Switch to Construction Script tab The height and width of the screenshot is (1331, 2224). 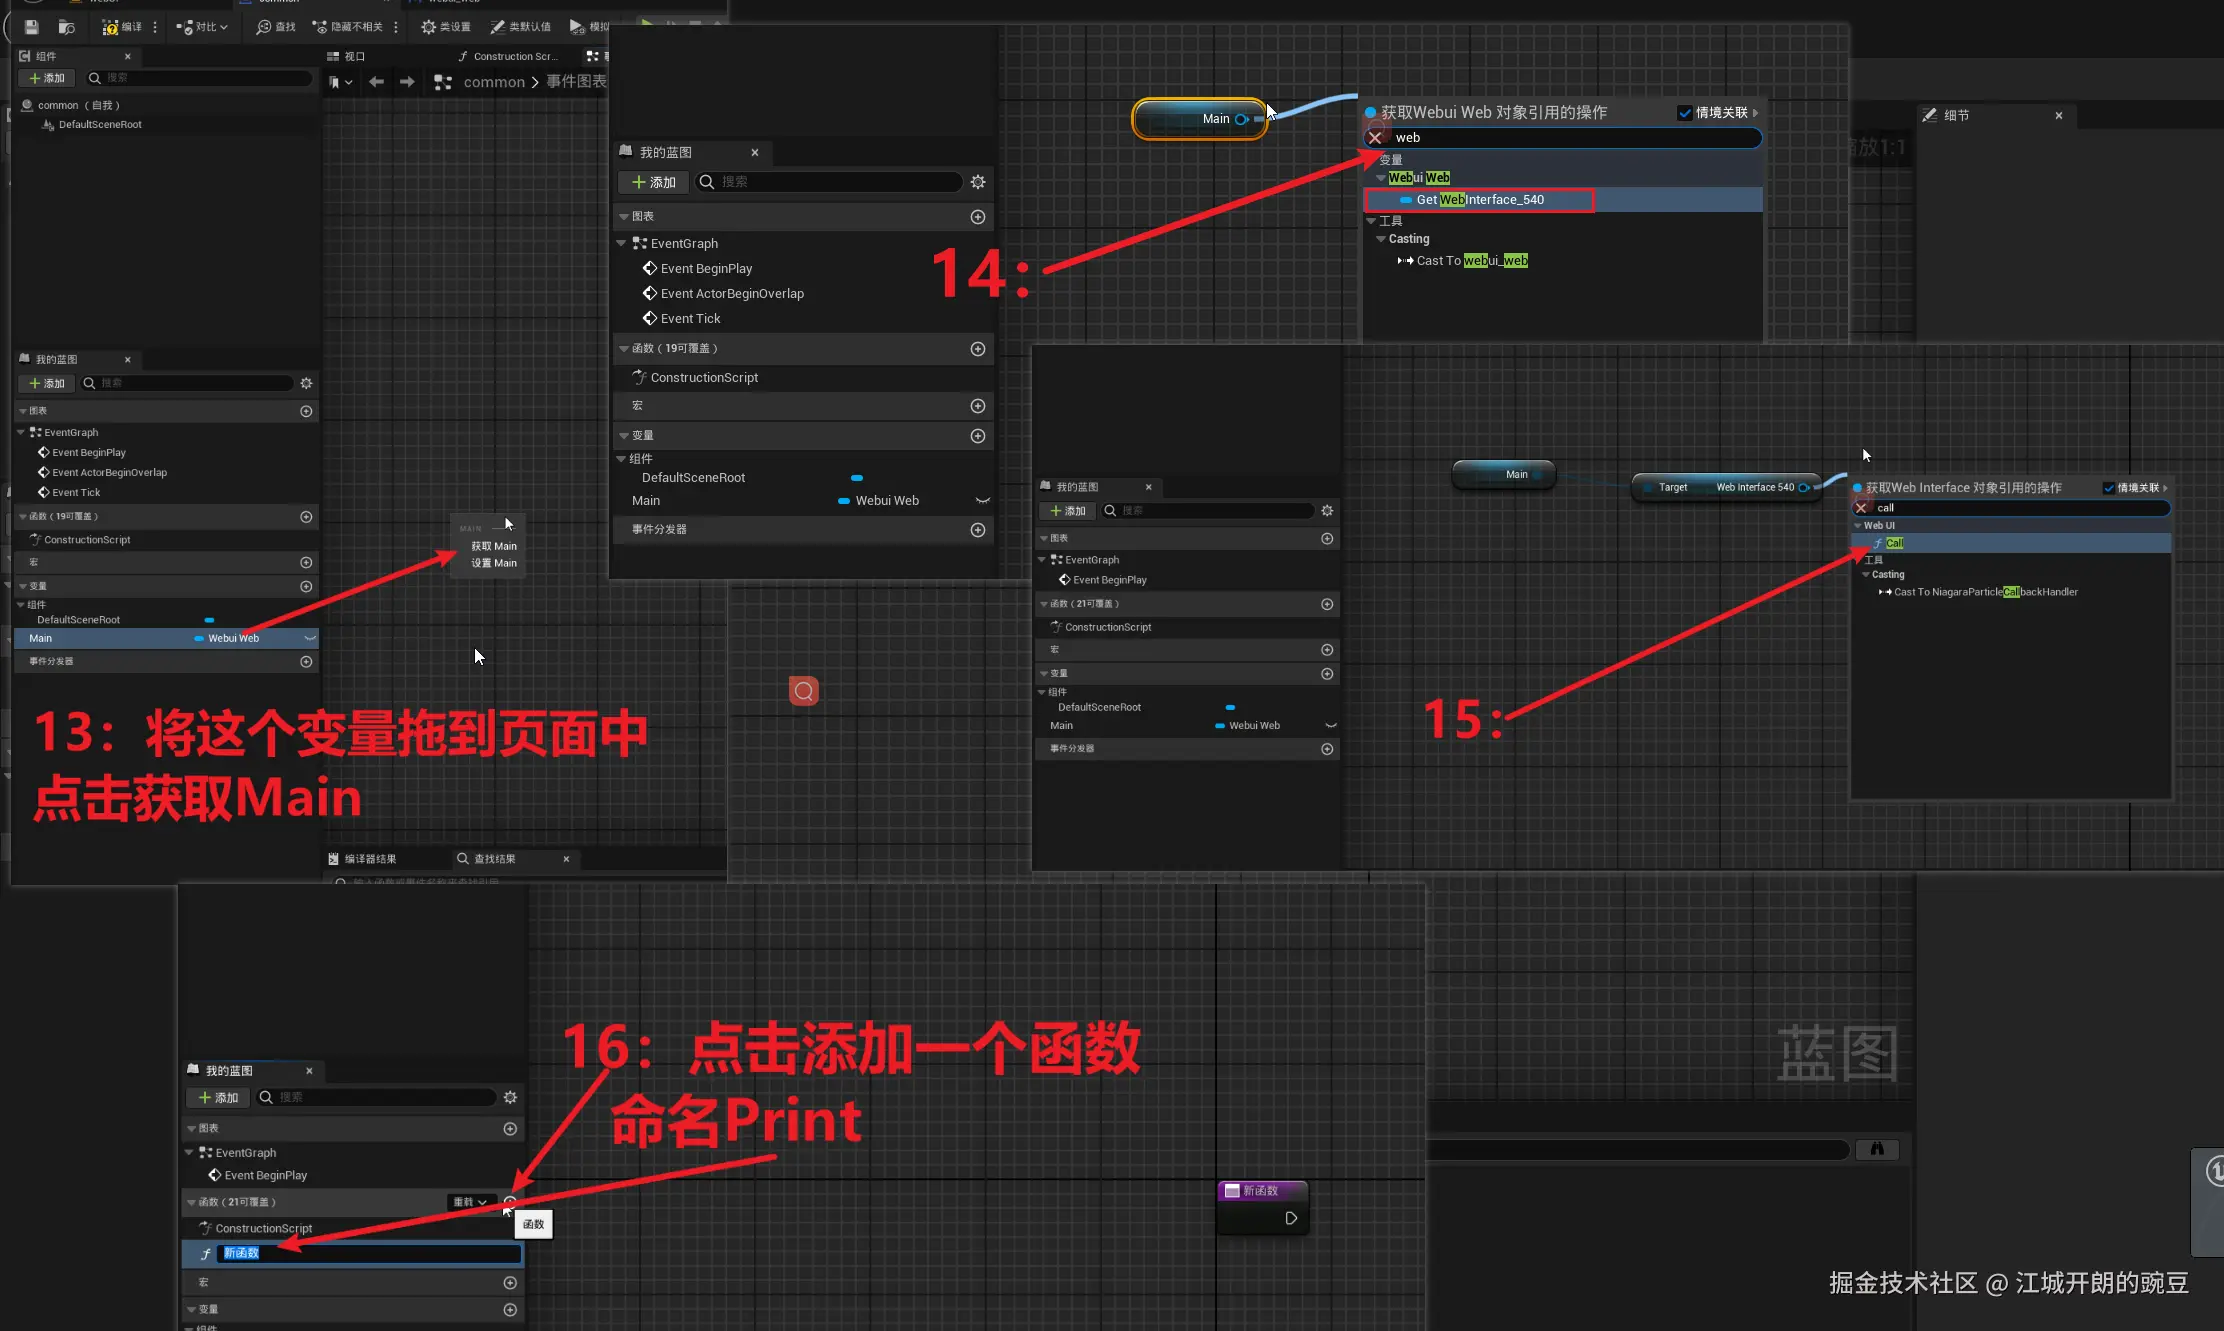508,56
